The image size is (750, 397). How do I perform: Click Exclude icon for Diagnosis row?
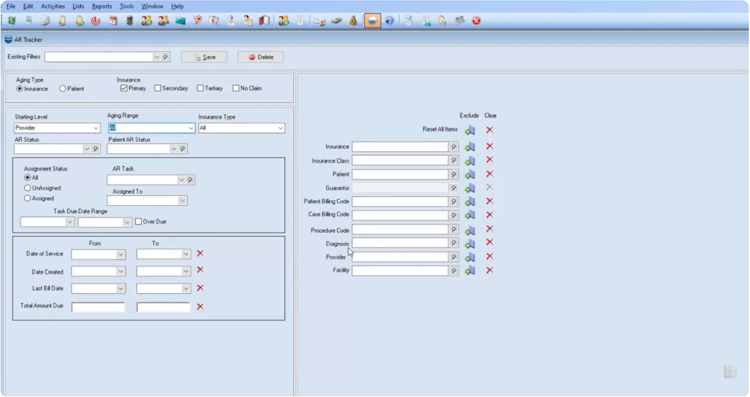click(x=470, y=244)
